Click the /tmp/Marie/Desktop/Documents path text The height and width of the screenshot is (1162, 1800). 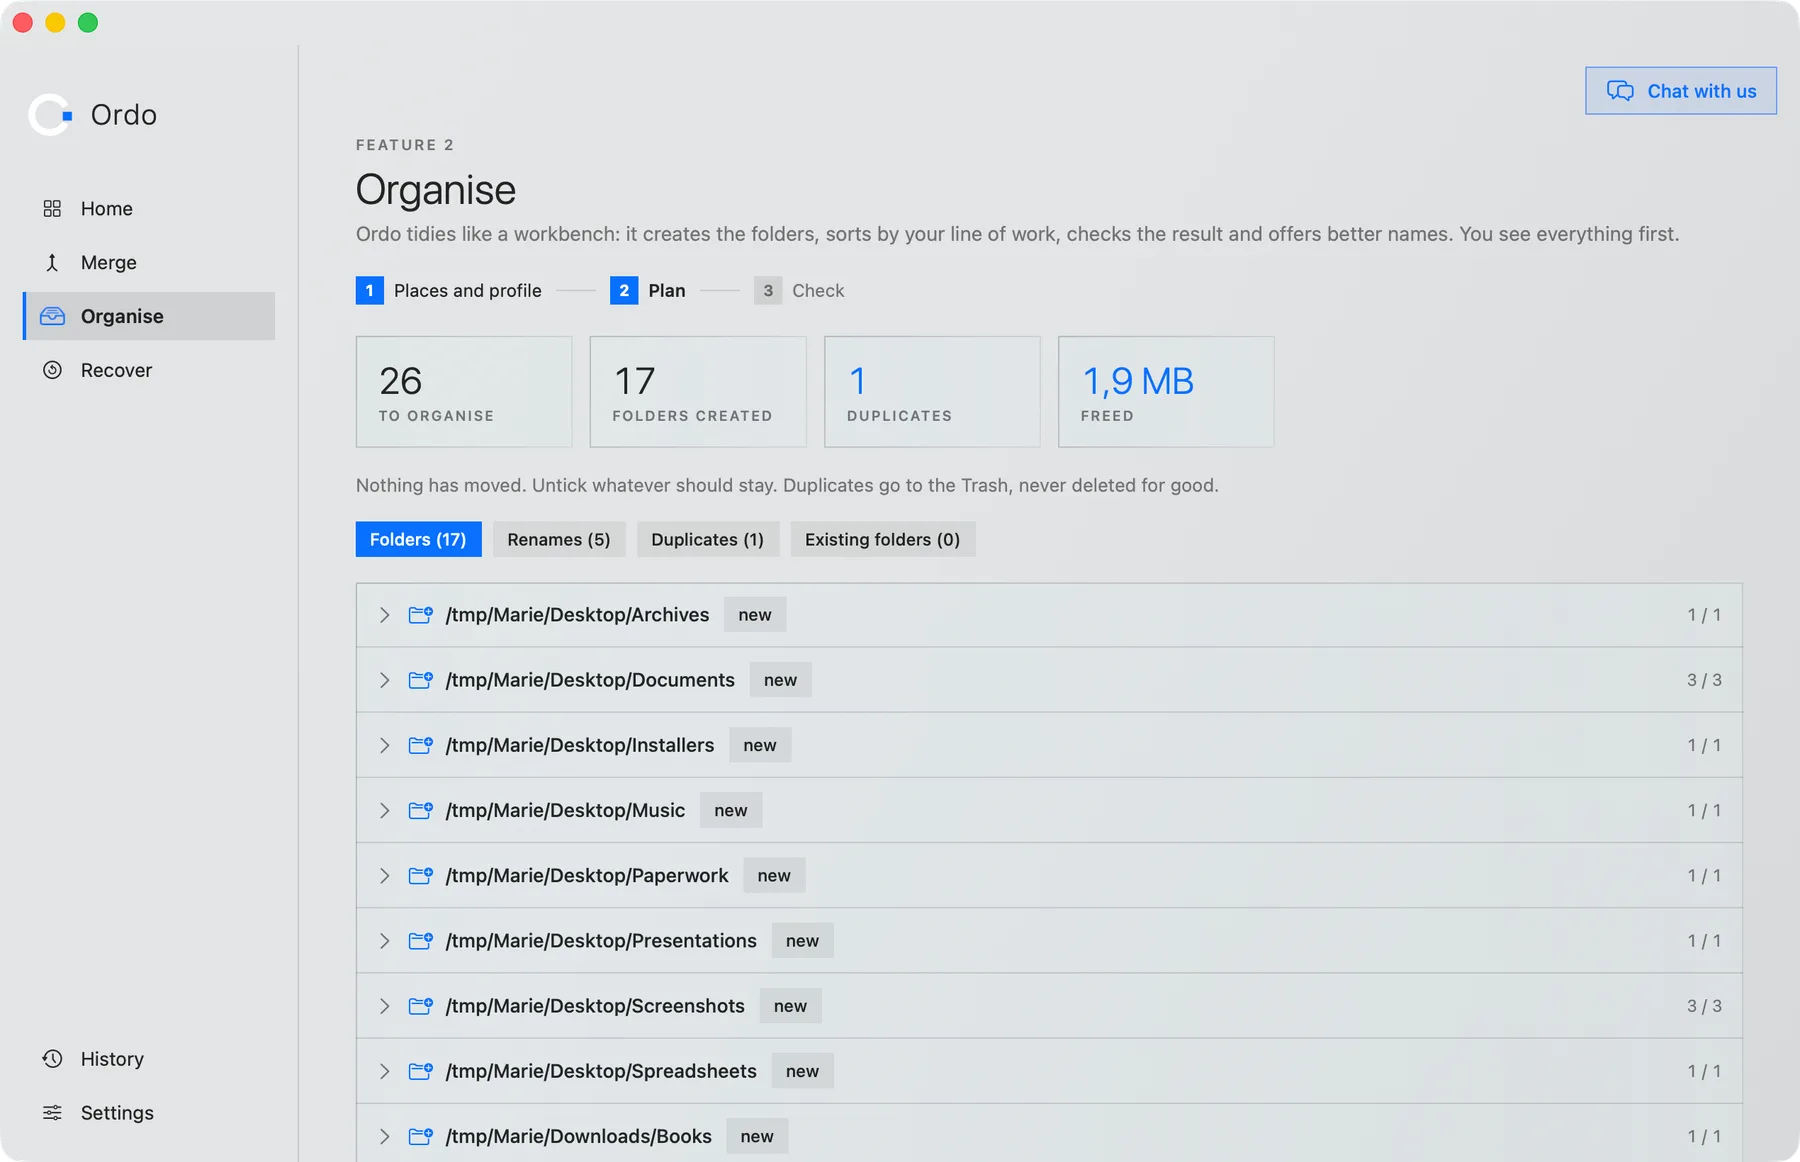click(590, 680)
